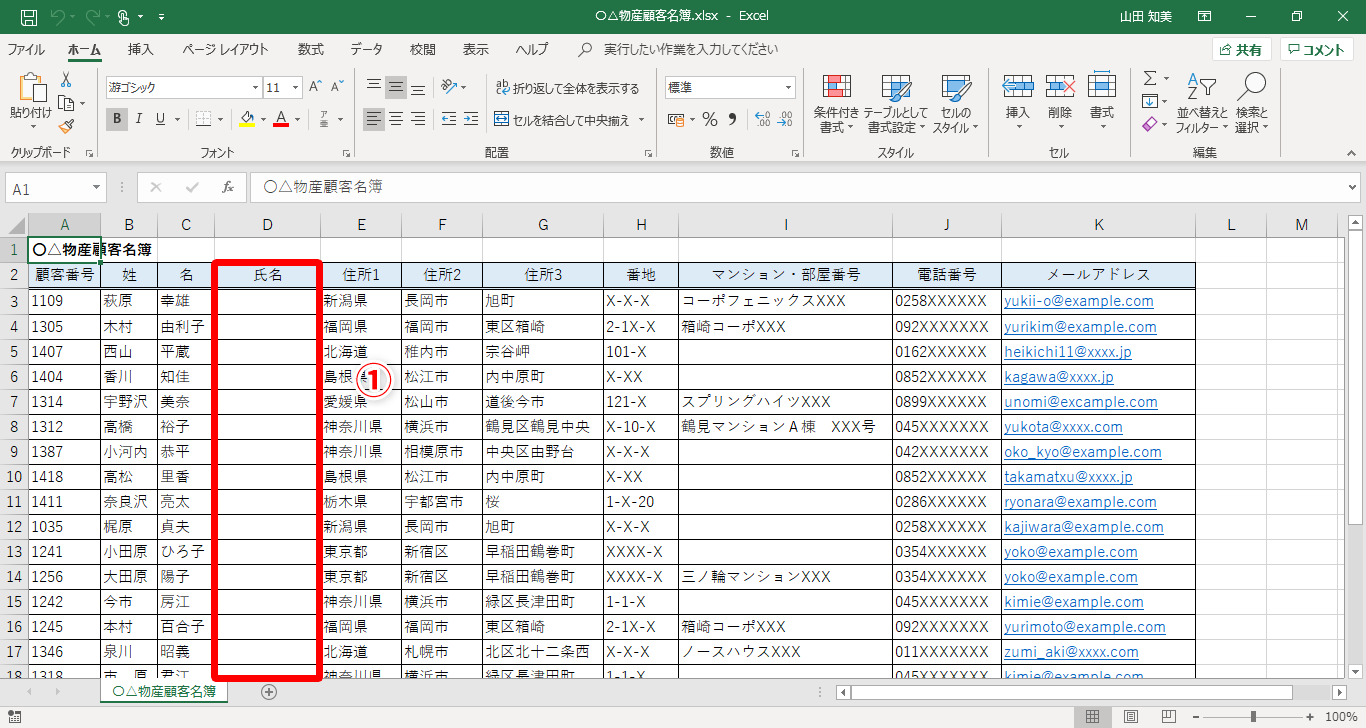Open Conditional Formatting (条件付き書式)
Image resolution: width=1366 pixels, height=728 pixels.
point(836,104)
